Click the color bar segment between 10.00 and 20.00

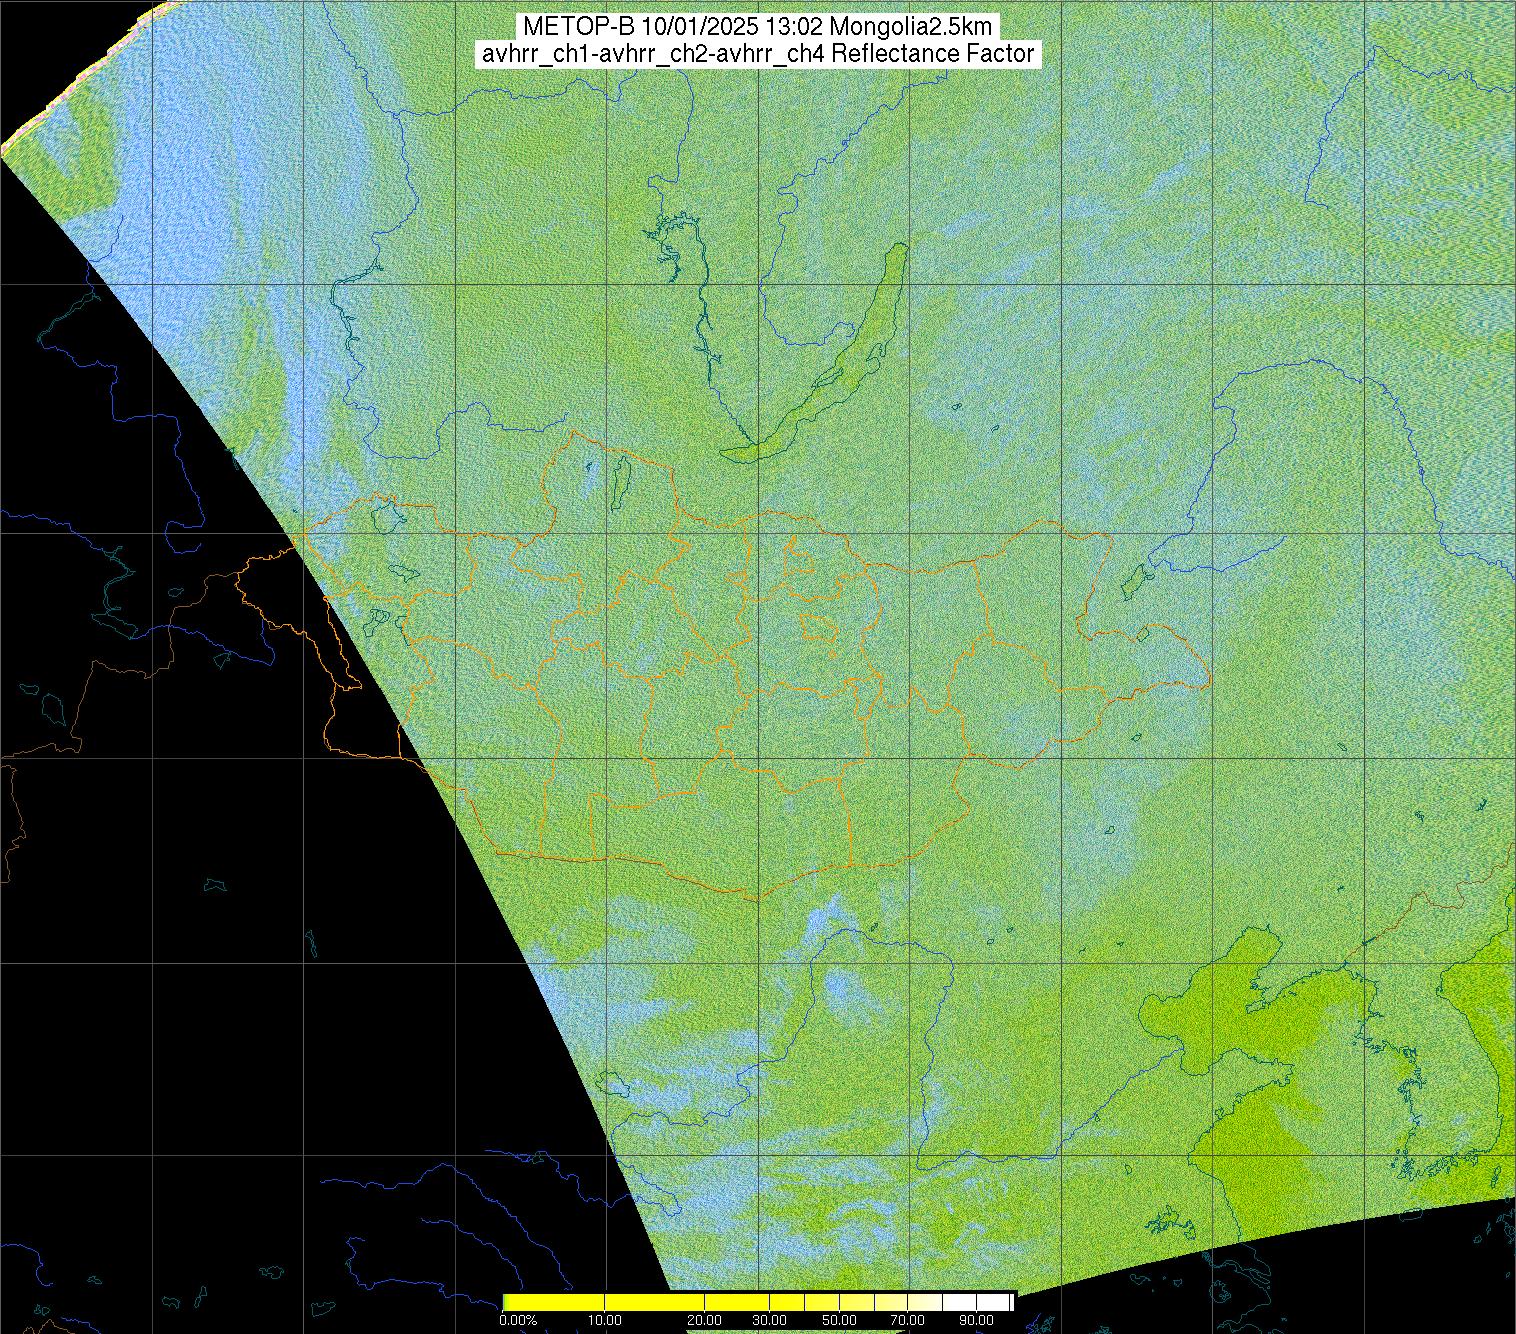tap(654, 1302)
